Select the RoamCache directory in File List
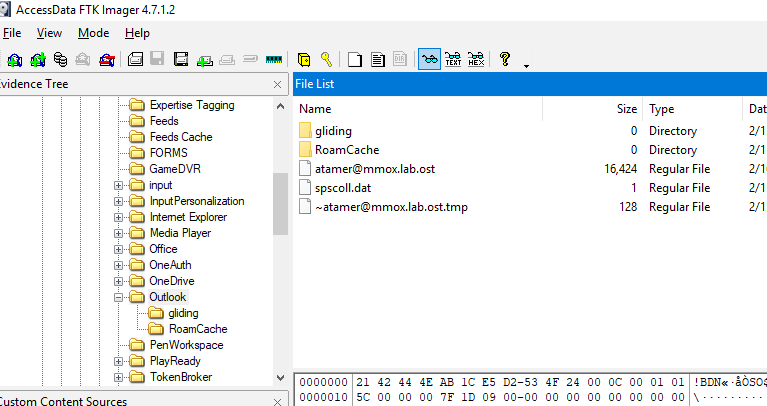Viewport: 767px width, 406px height. [347, 150]
